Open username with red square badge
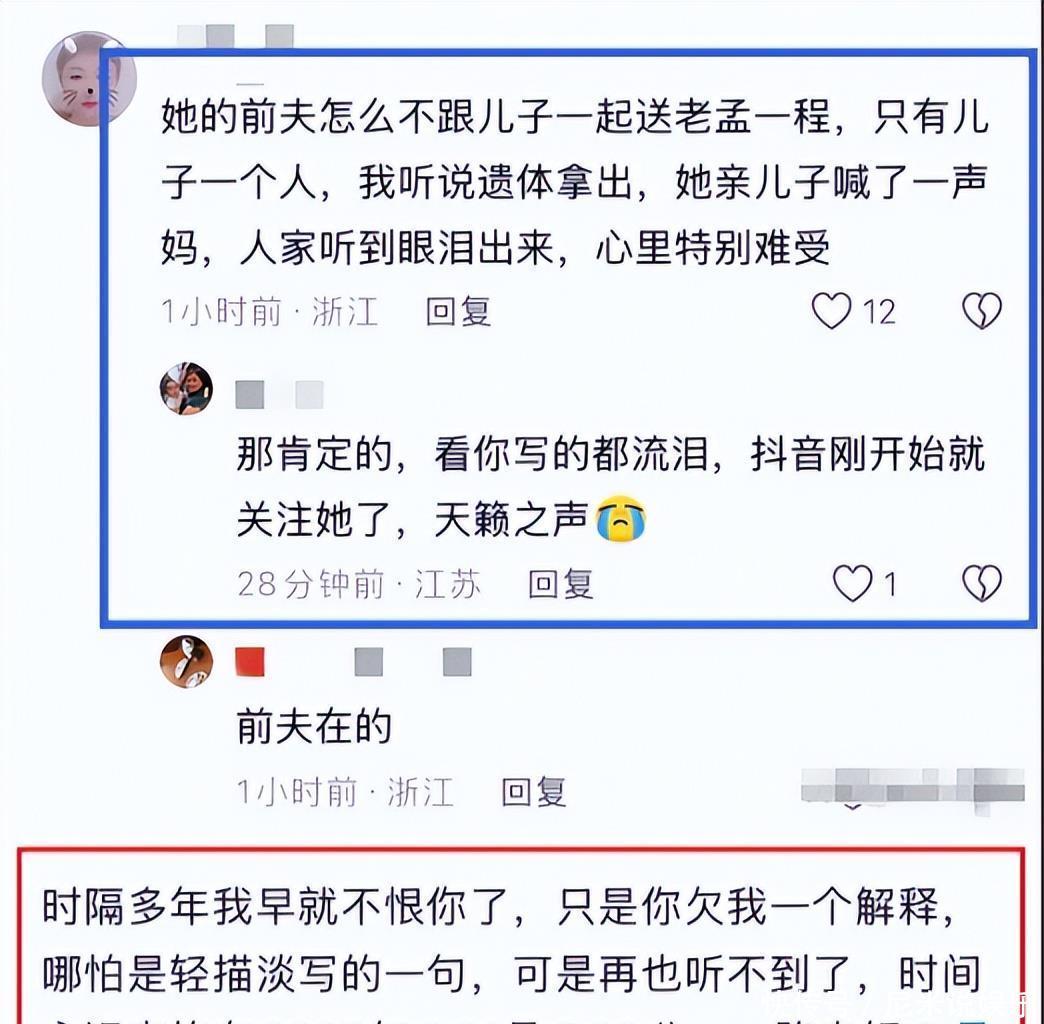1044x1024 pixels. click(354, 662)
